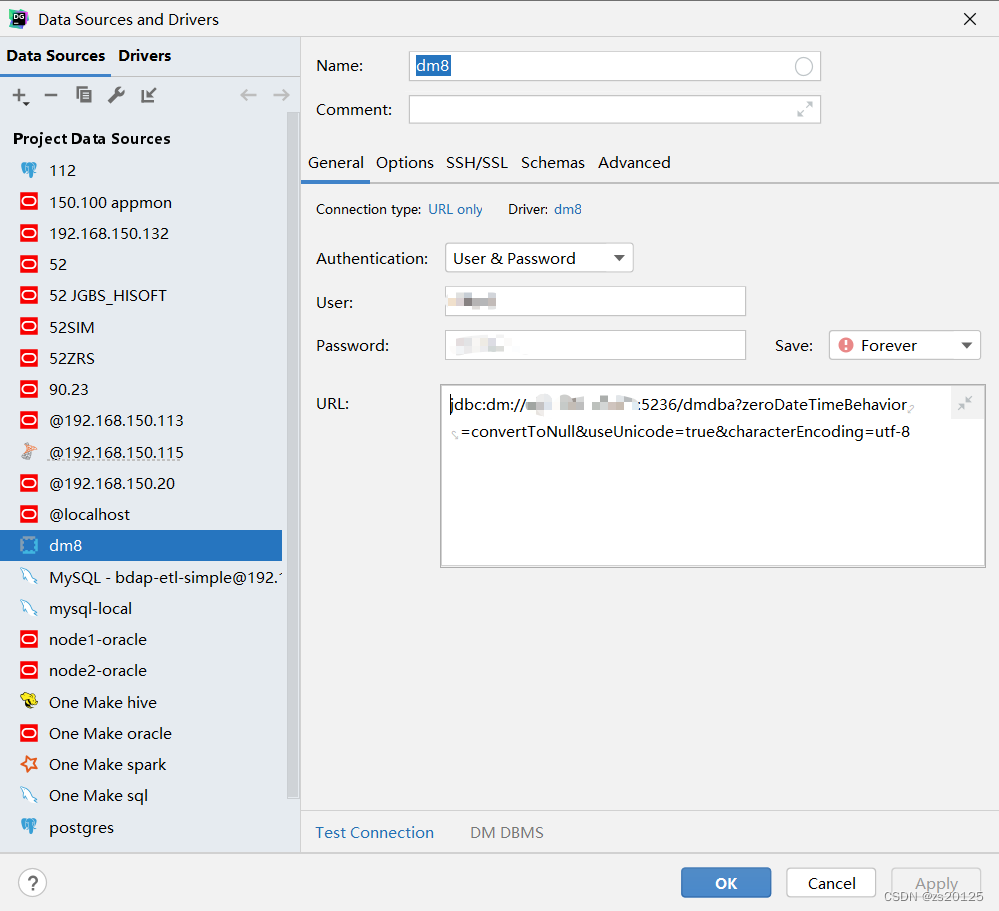Image resolution: width=999 pixels, height=911 pixels.
Task: Remove the selected dm8 data source
Action: click(x=50, y=95)
